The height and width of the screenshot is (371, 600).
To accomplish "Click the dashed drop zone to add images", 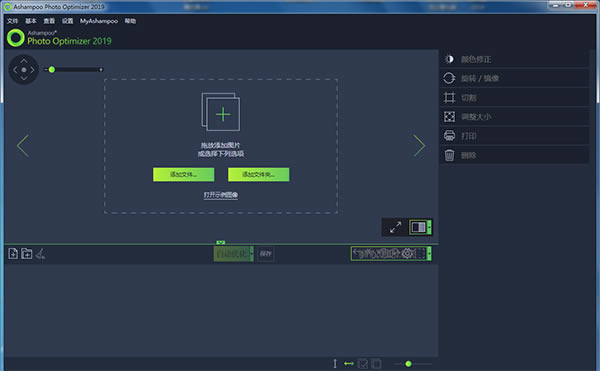I will (x=221, y=146).
